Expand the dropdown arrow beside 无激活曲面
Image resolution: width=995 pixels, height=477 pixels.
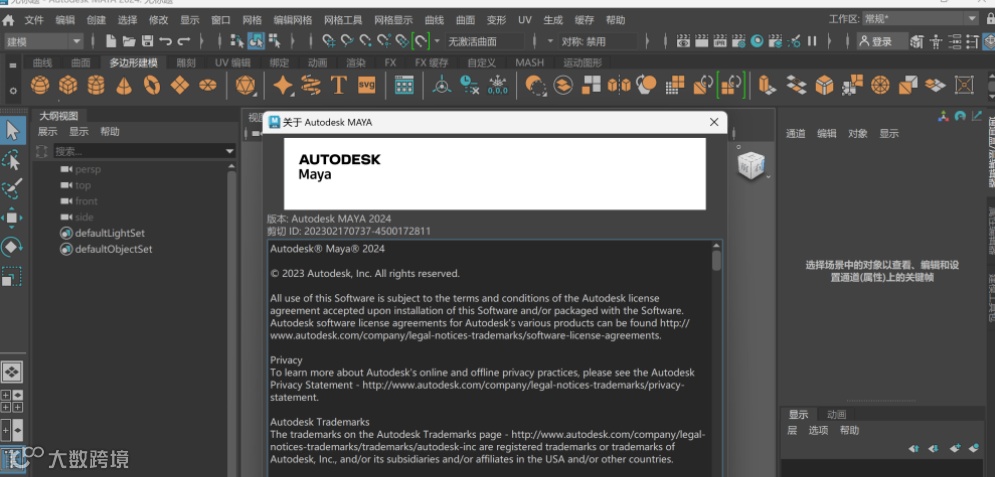pyautogui.click(x=437, y=41)
